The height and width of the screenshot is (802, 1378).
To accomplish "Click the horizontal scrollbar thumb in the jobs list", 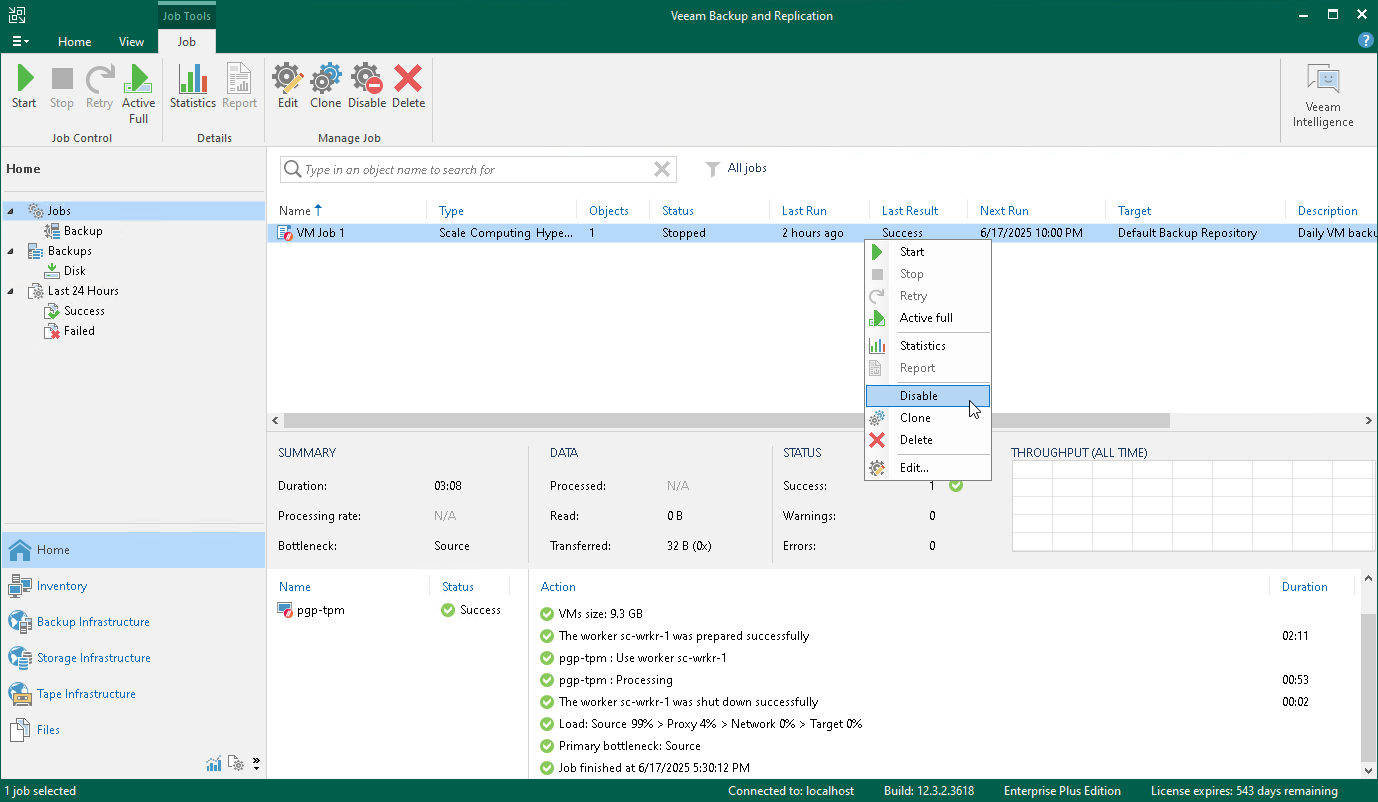I will pos(727,421).
